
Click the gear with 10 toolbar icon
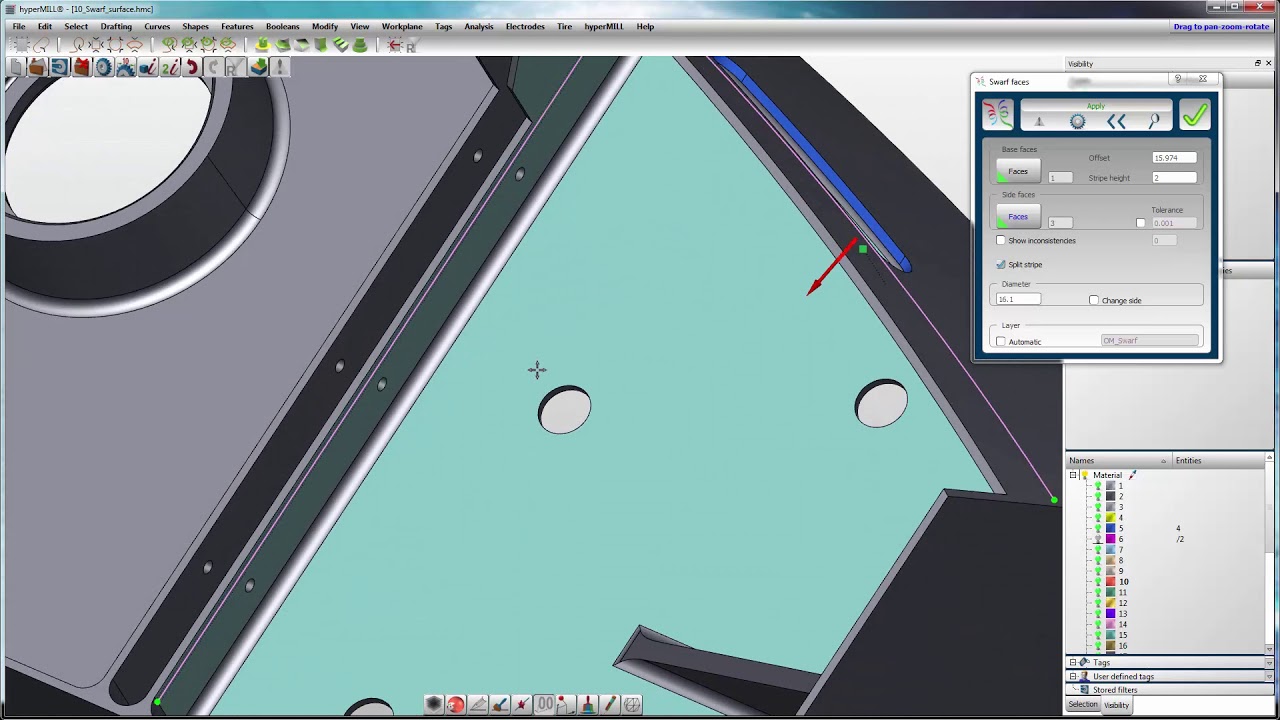[125, 67]
